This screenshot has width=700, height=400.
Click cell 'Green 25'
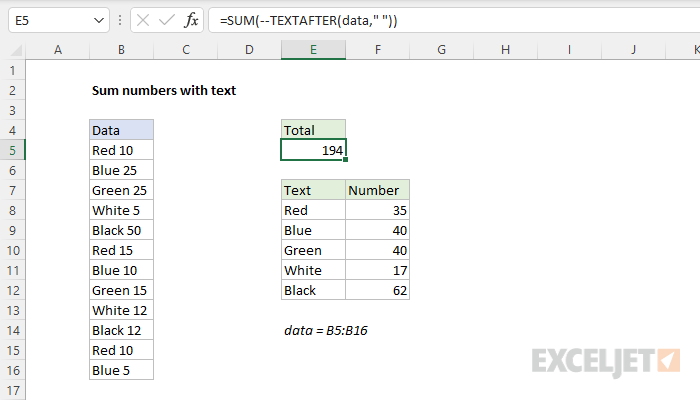[121, 191]
